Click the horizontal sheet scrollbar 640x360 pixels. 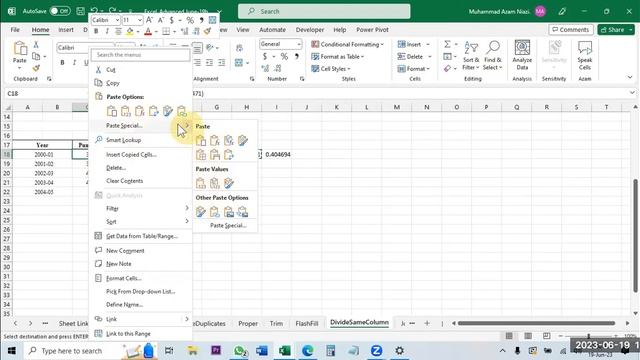coord(536,323)
